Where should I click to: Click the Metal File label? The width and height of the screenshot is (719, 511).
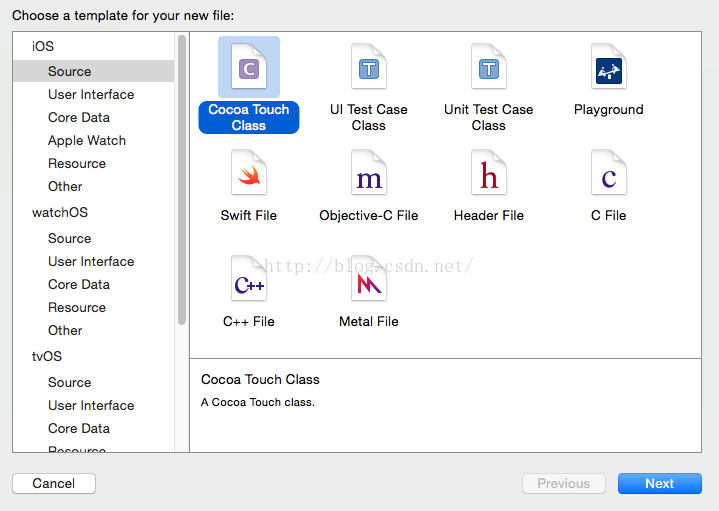tap(369, 322)
